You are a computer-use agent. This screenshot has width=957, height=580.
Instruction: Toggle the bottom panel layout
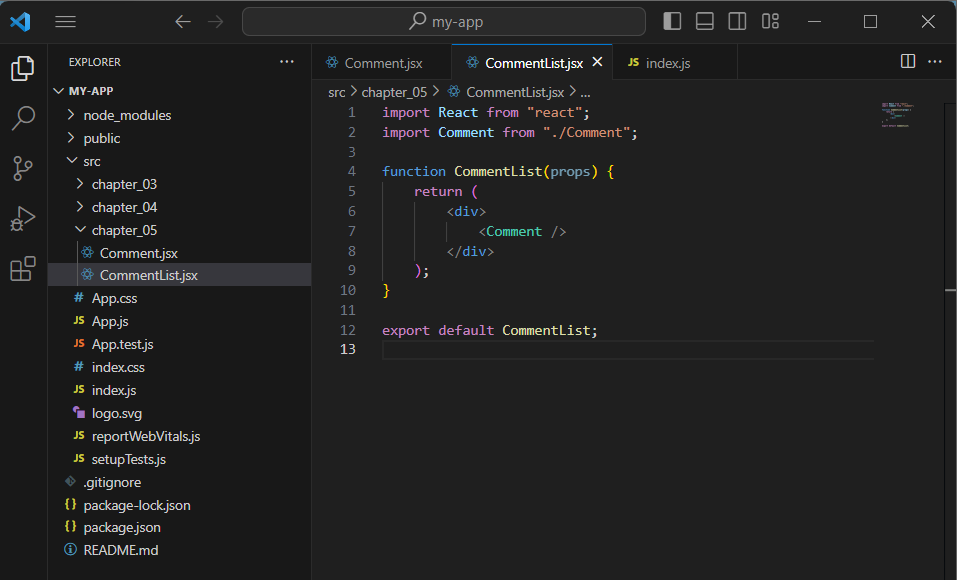(x=704, y=21)
